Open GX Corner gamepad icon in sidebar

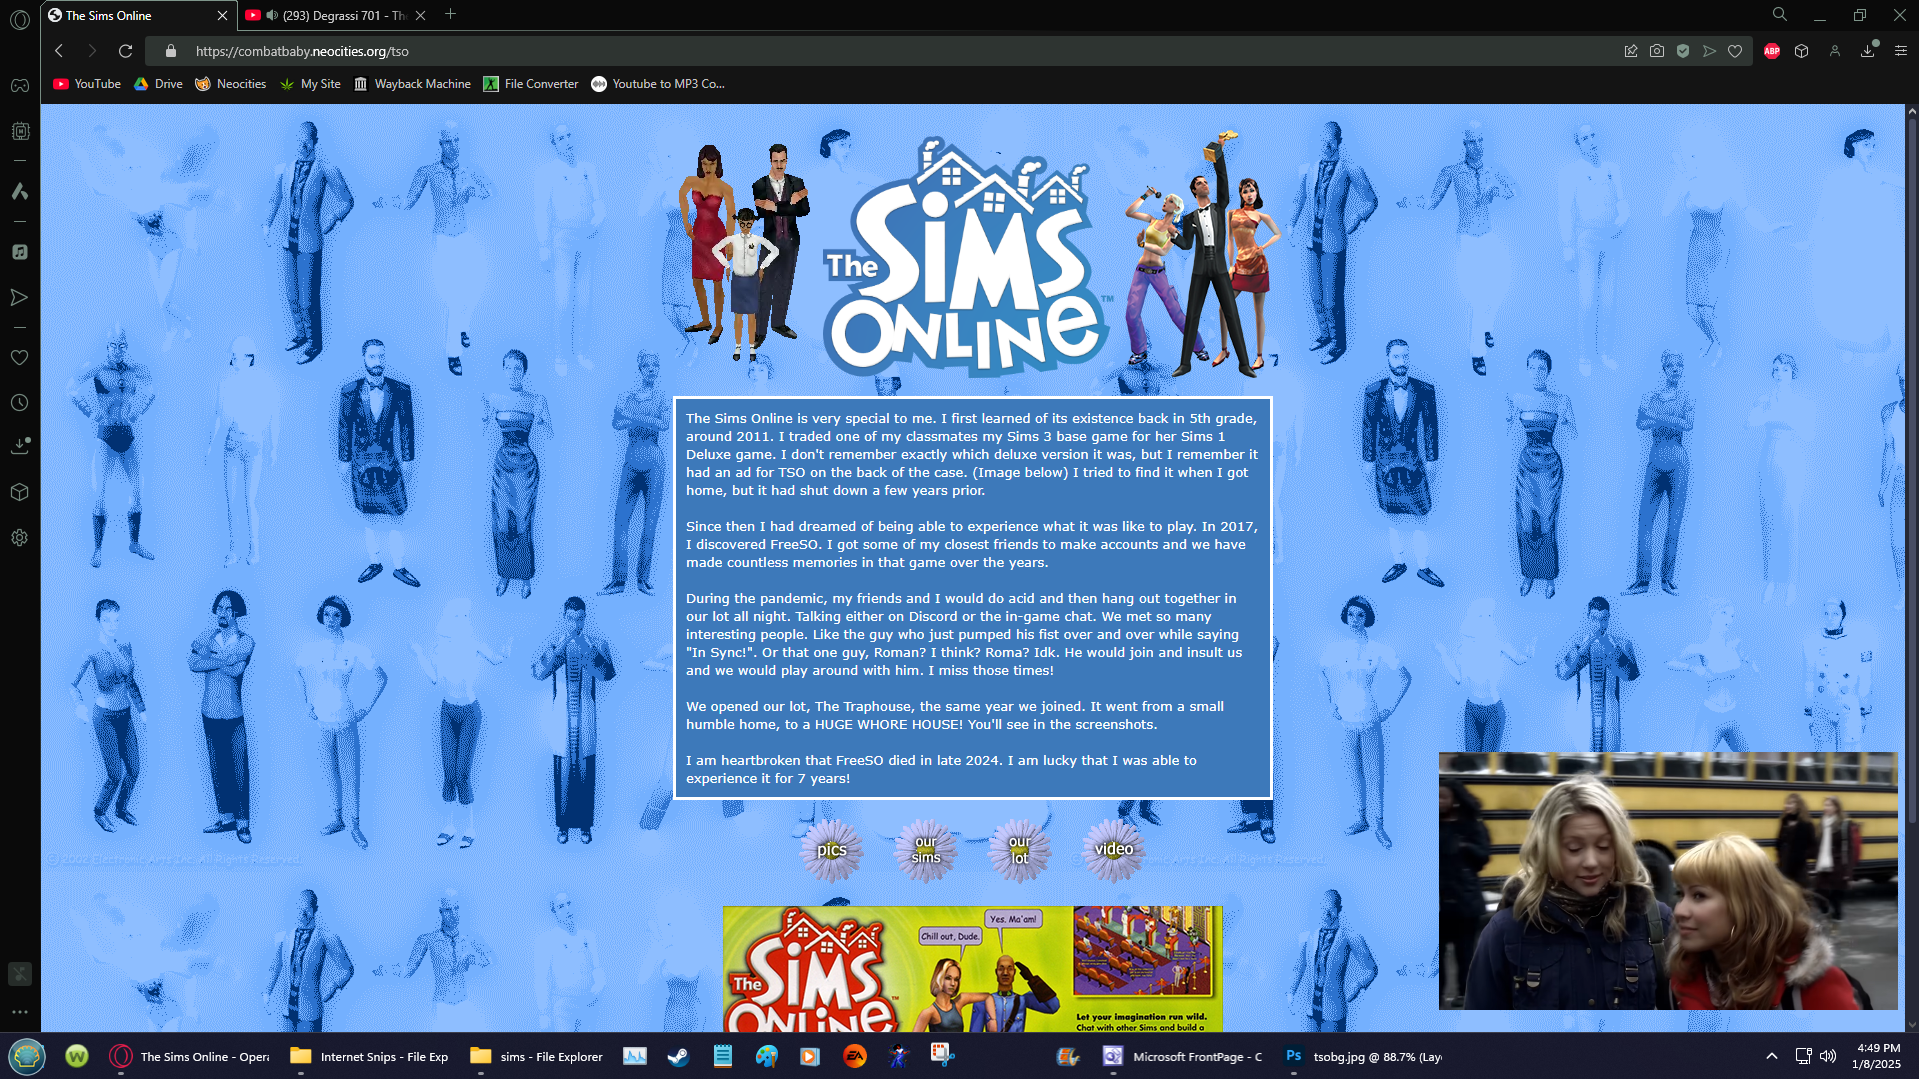point(20,85)
